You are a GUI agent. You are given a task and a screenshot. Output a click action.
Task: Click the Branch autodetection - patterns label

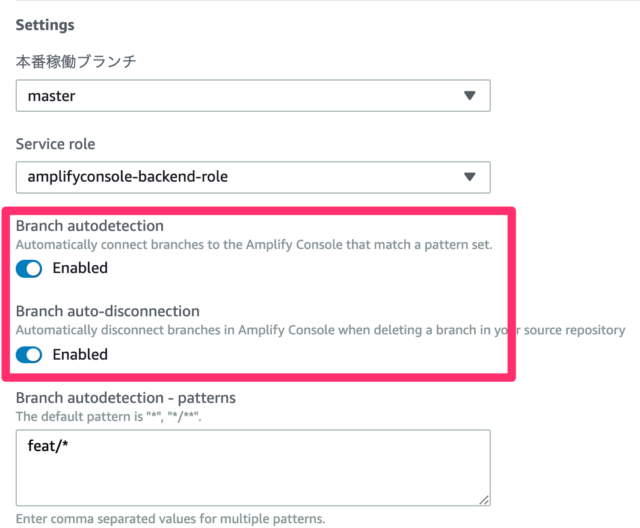click(126, 398)
